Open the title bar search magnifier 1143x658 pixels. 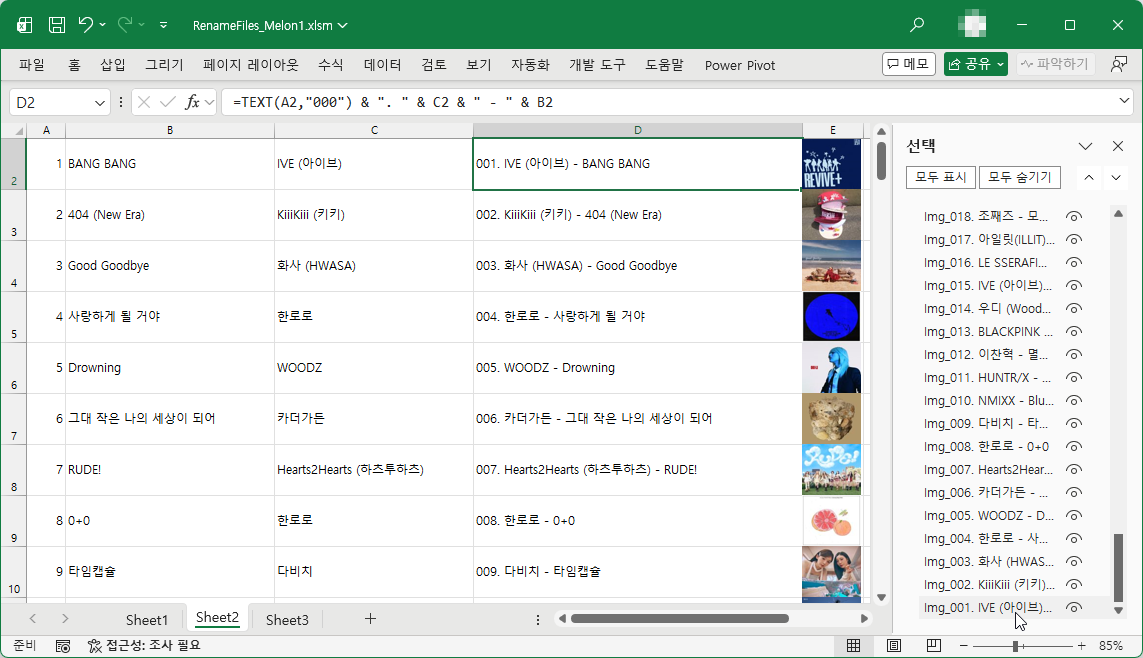[x=917, y=25]
